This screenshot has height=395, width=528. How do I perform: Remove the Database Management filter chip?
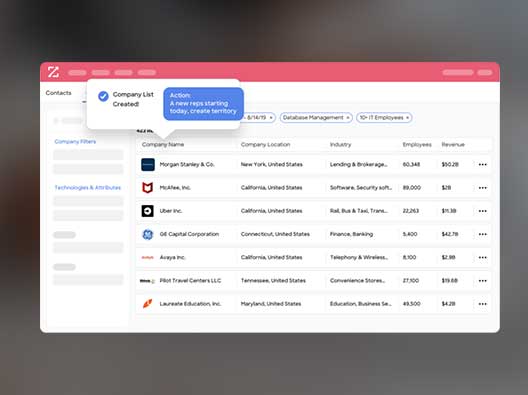pyautogui.click(x=348, y=118)
